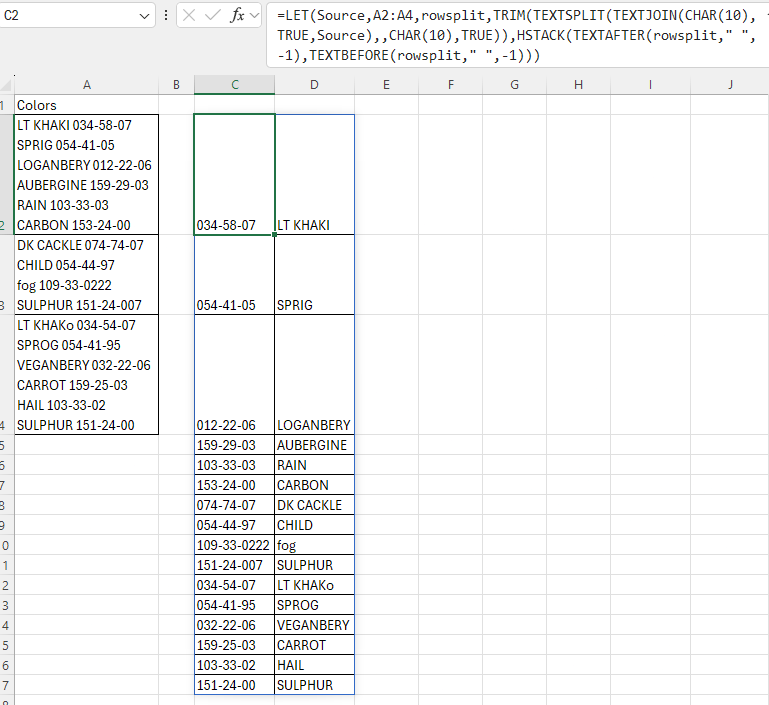Select column J header
Viewport: 769px width, 705px height.
click(730, 85)
